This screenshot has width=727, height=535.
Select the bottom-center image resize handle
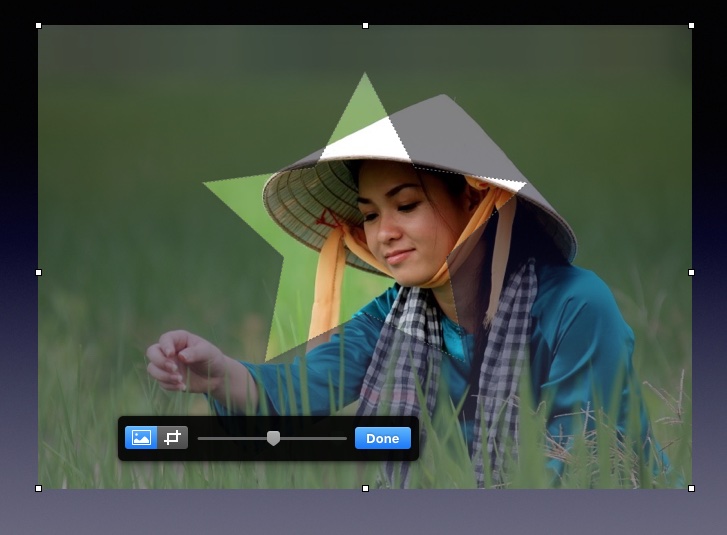[365, 488]
